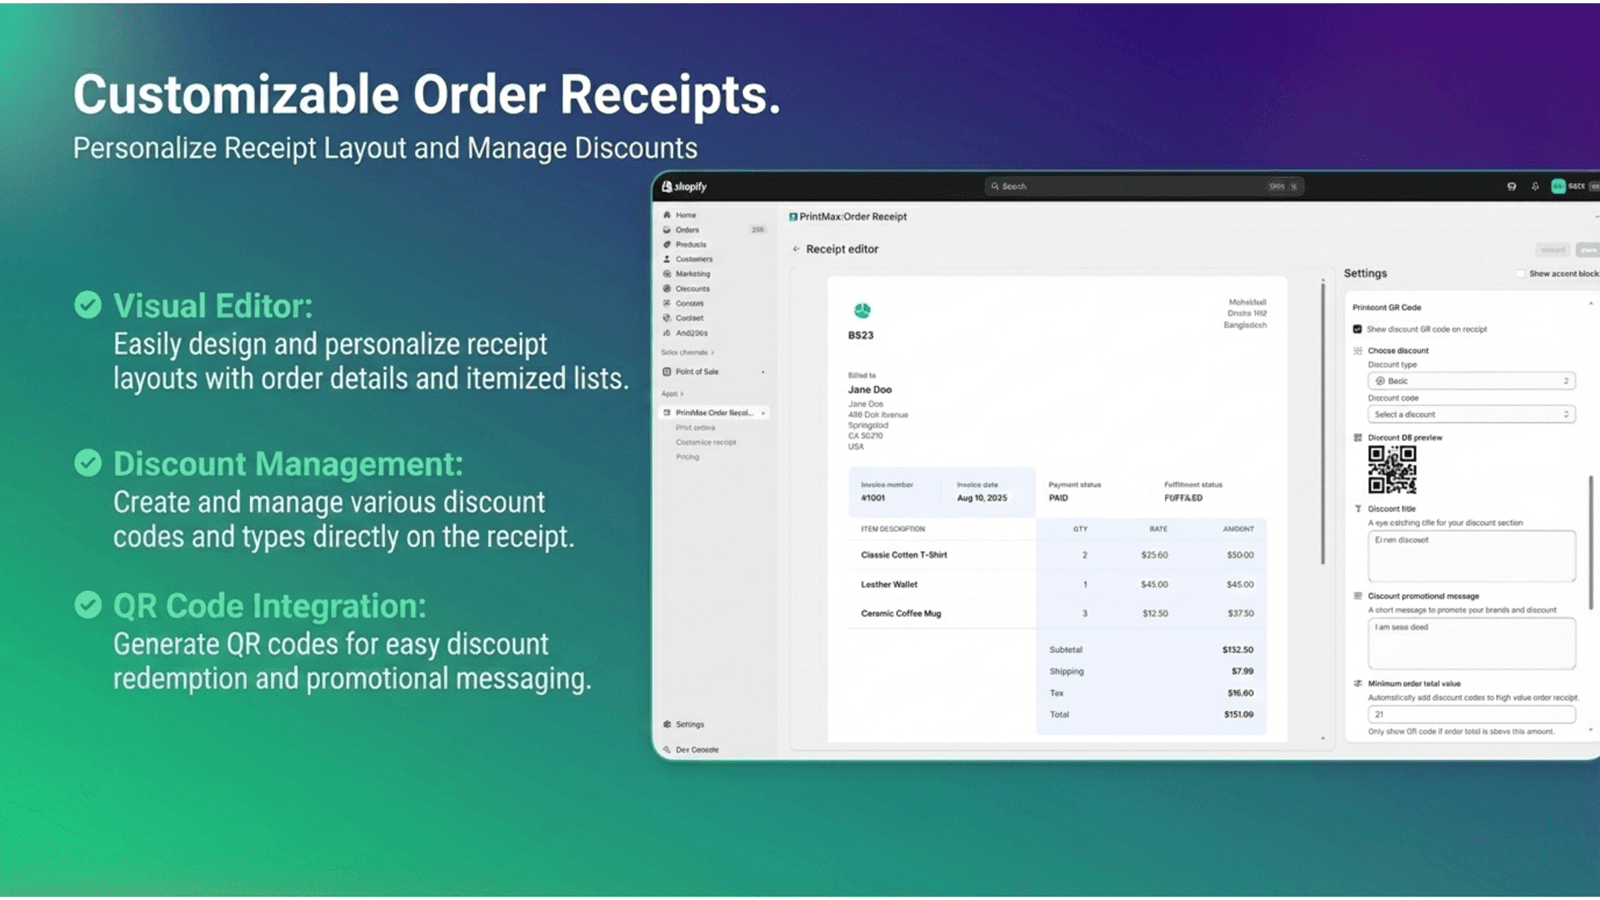Viewport: 1600px width, 900px height.
Task: Toggle the Show accent block checkbox
Action: (1521, 273)
